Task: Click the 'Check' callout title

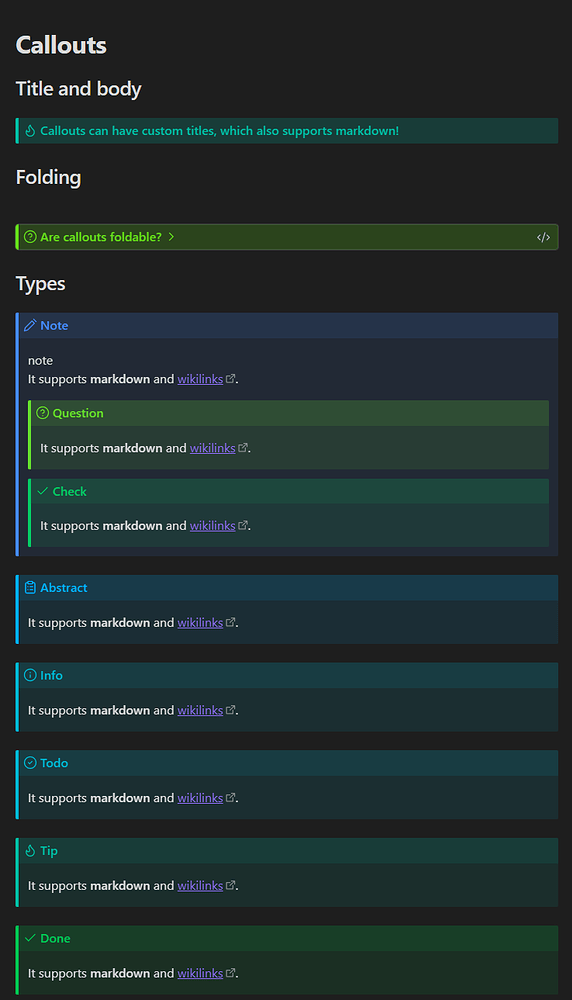Action: click(x=70, y=491)
